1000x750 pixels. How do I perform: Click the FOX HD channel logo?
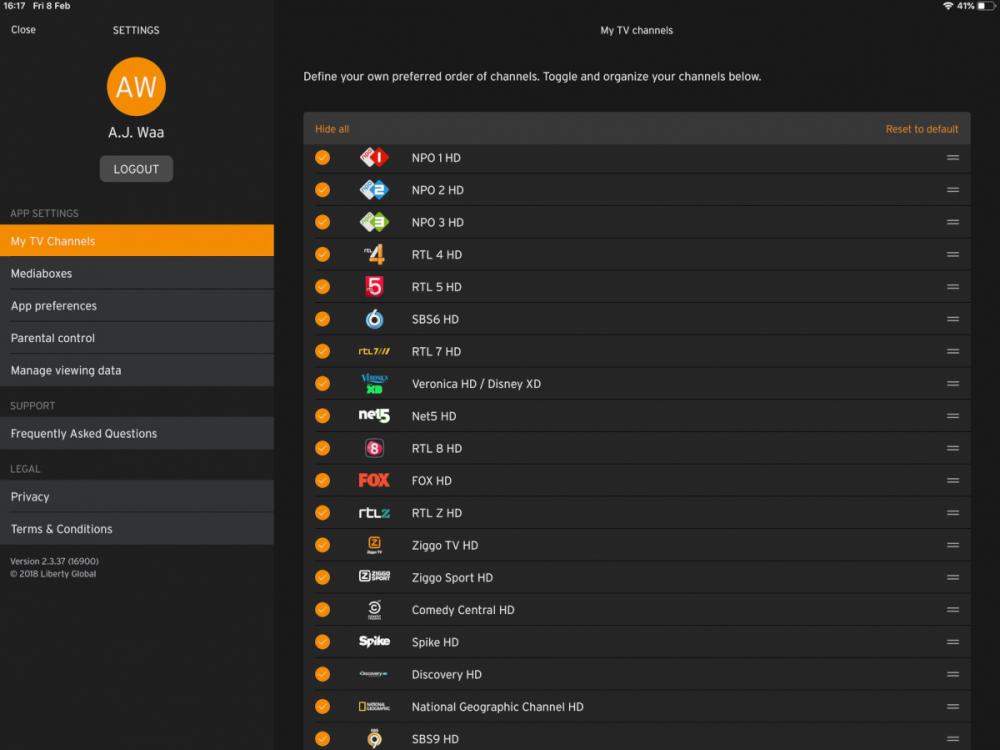(x=374, y=480)
